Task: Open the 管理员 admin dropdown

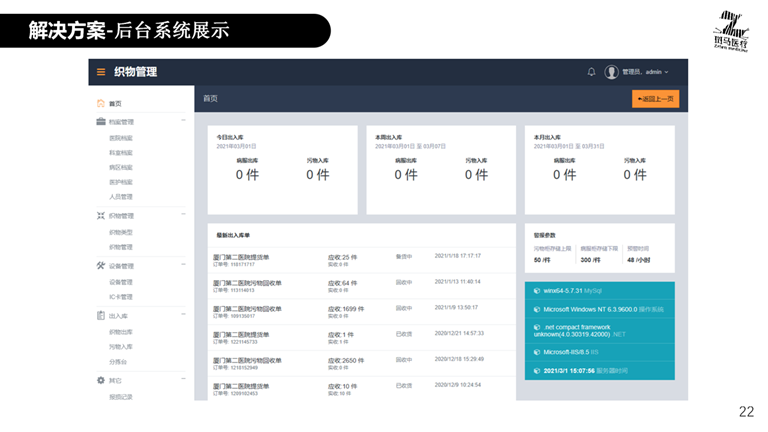Action: 645,72
